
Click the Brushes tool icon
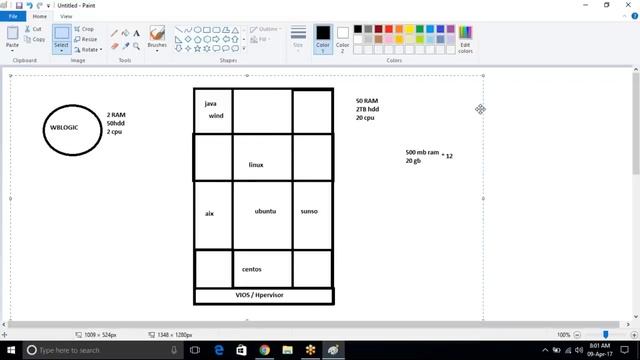coord(157,33)
